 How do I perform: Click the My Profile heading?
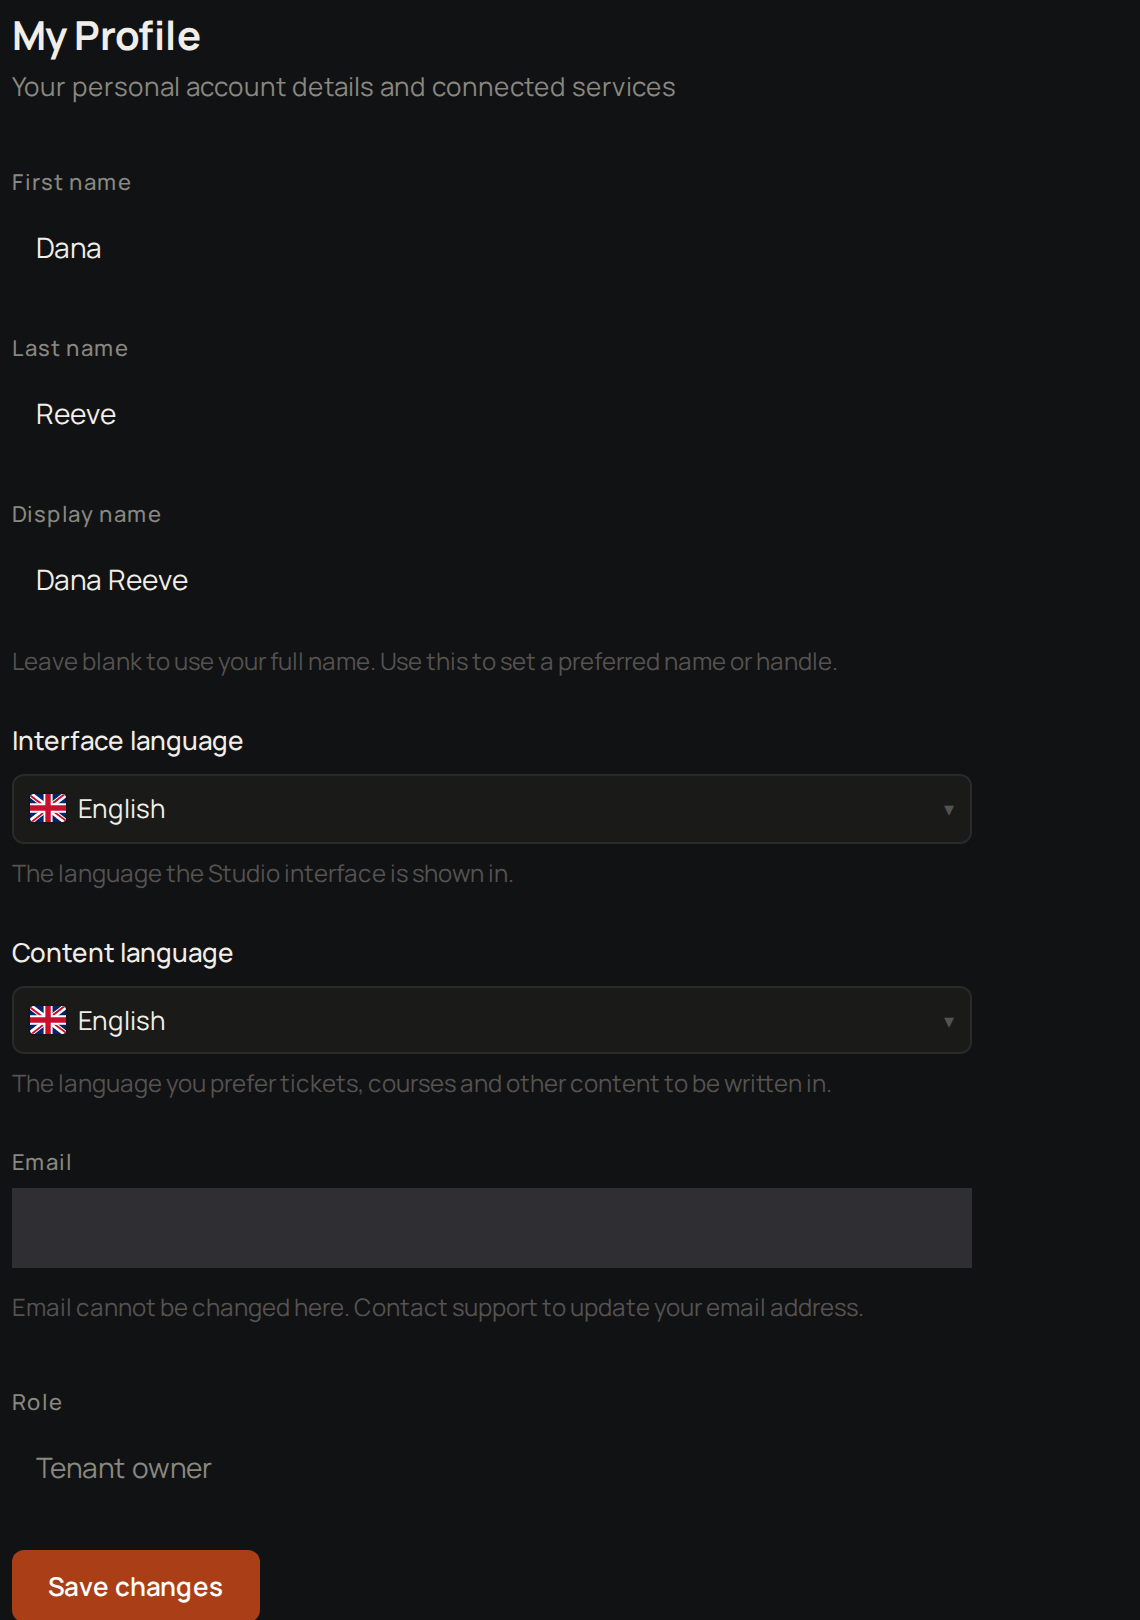106,37
